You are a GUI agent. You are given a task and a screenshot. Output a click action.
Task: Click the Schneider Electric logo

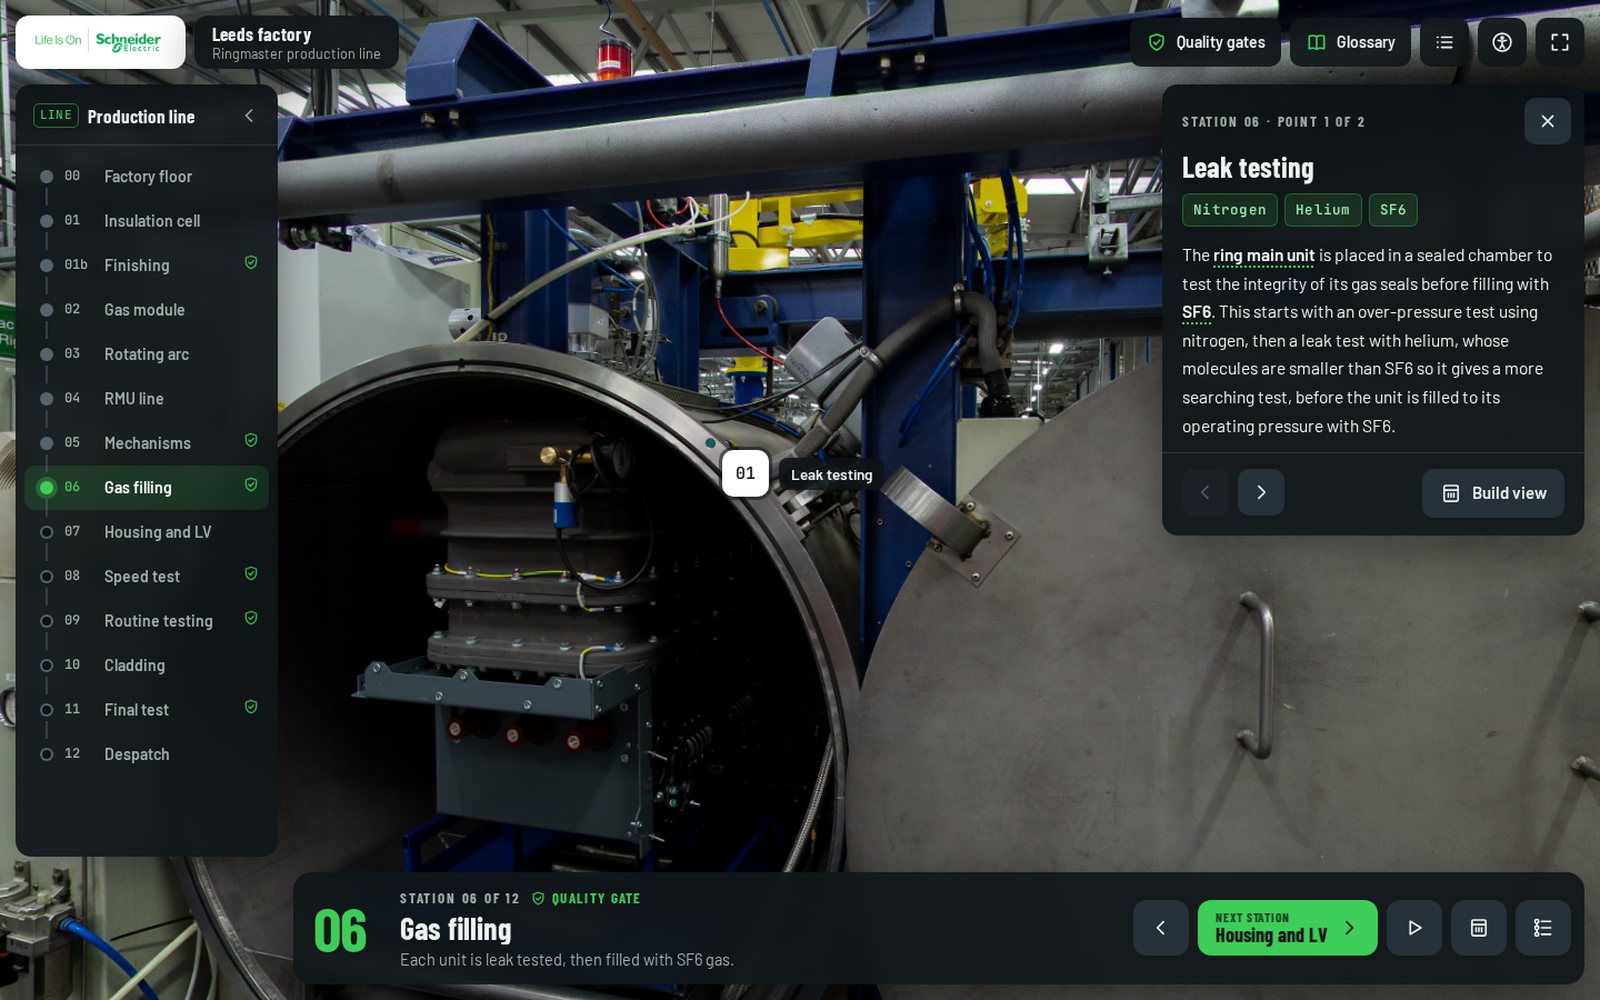[100, 42]
